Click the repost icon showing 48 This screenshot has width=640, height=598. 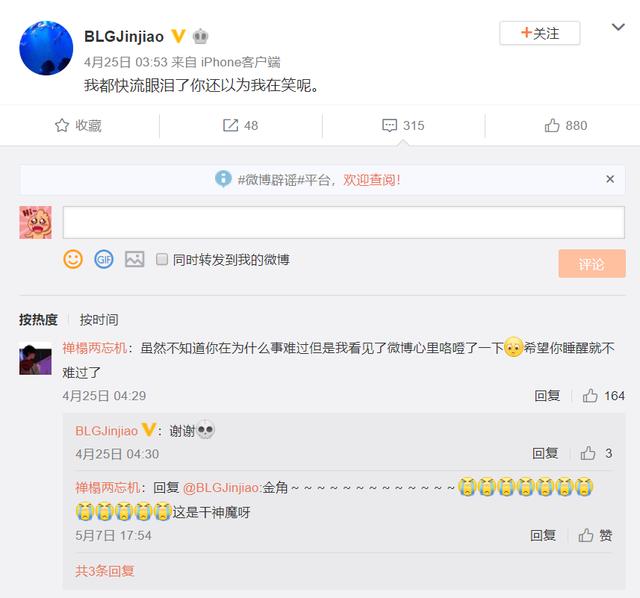click(230, 125)
